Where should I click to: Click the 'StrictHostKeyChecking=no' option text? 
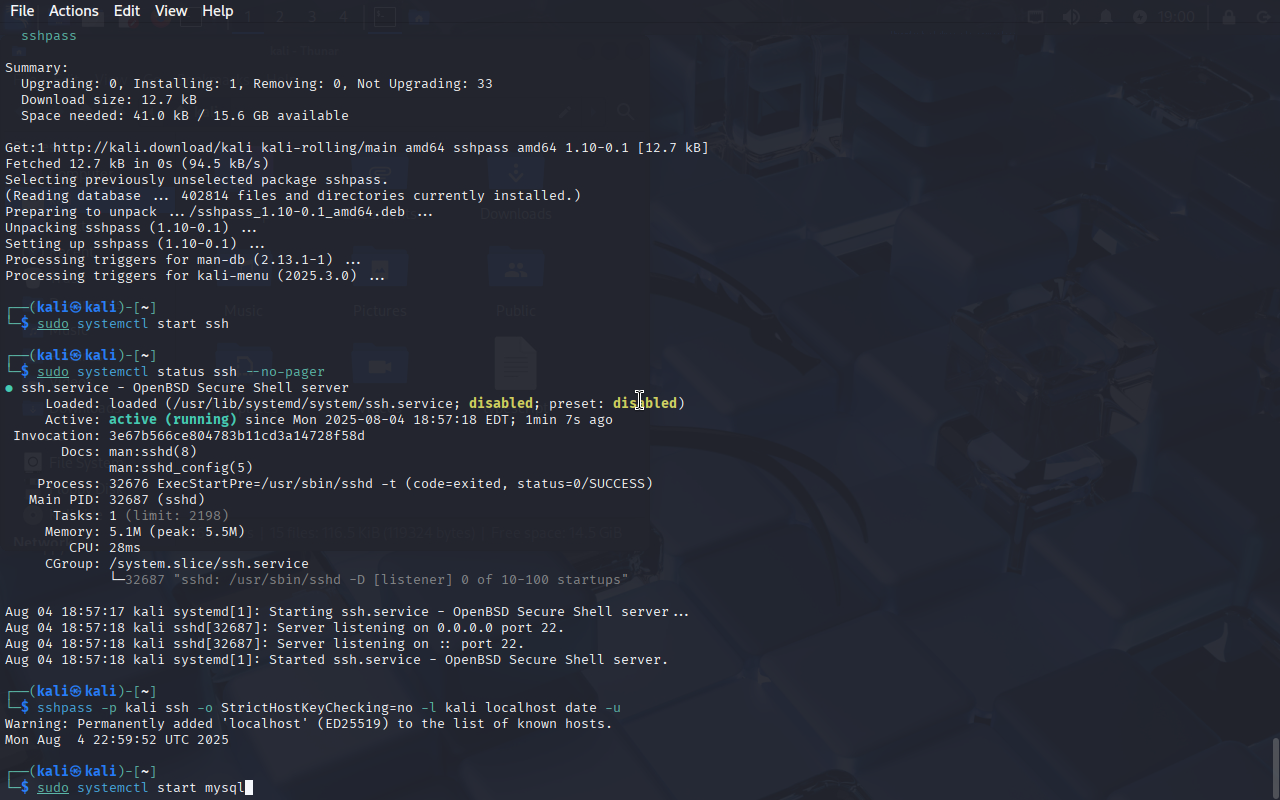[x=317, y=708]
